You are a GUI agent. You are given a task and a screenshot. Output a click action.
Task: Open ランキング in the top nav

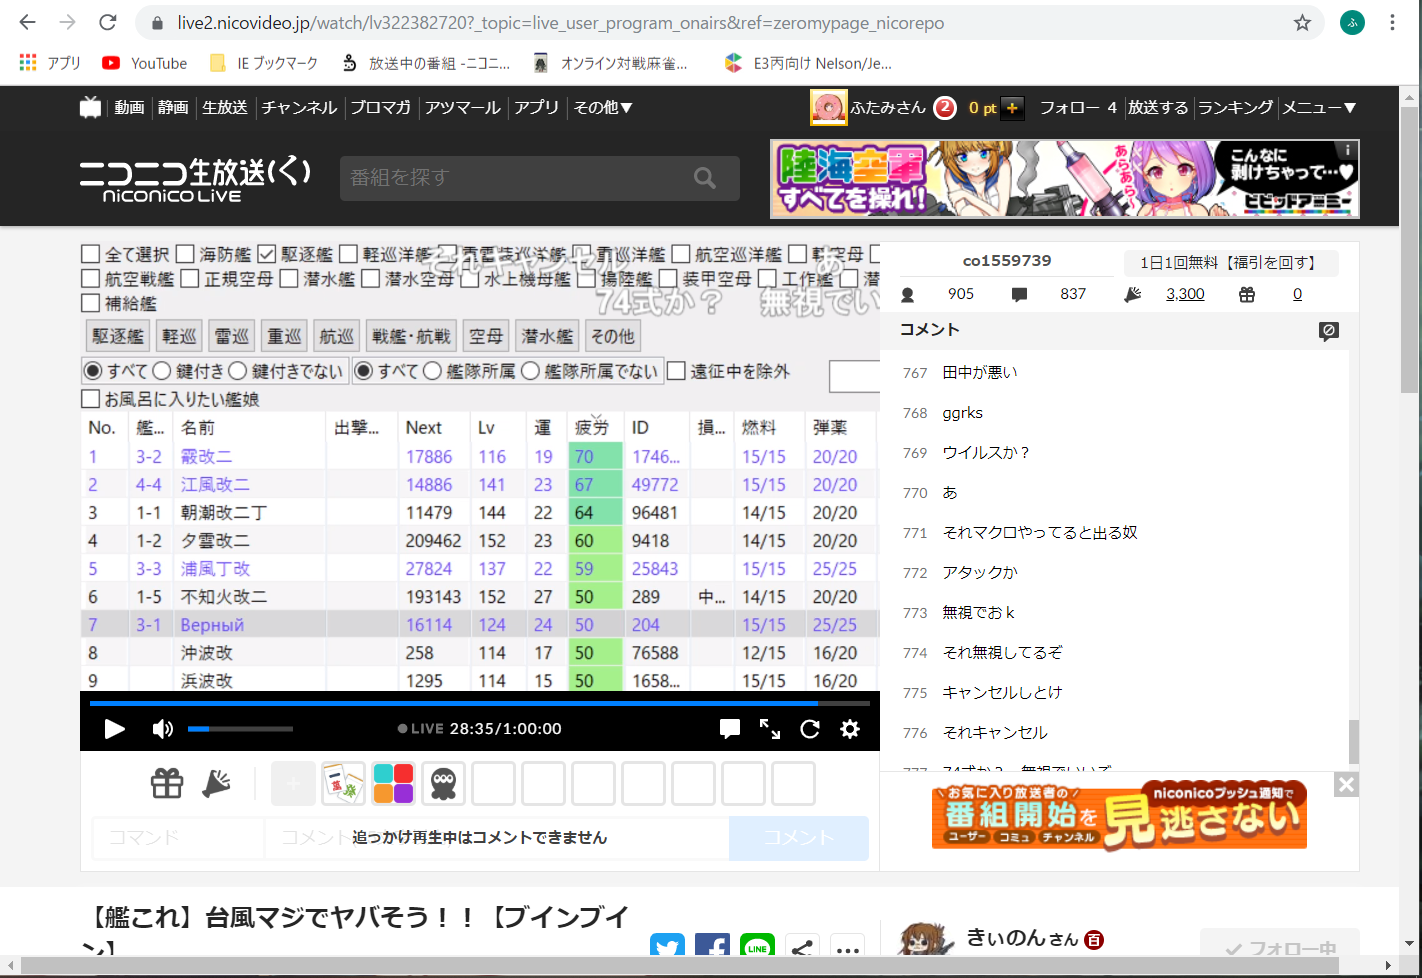(x=1236, y=107)
